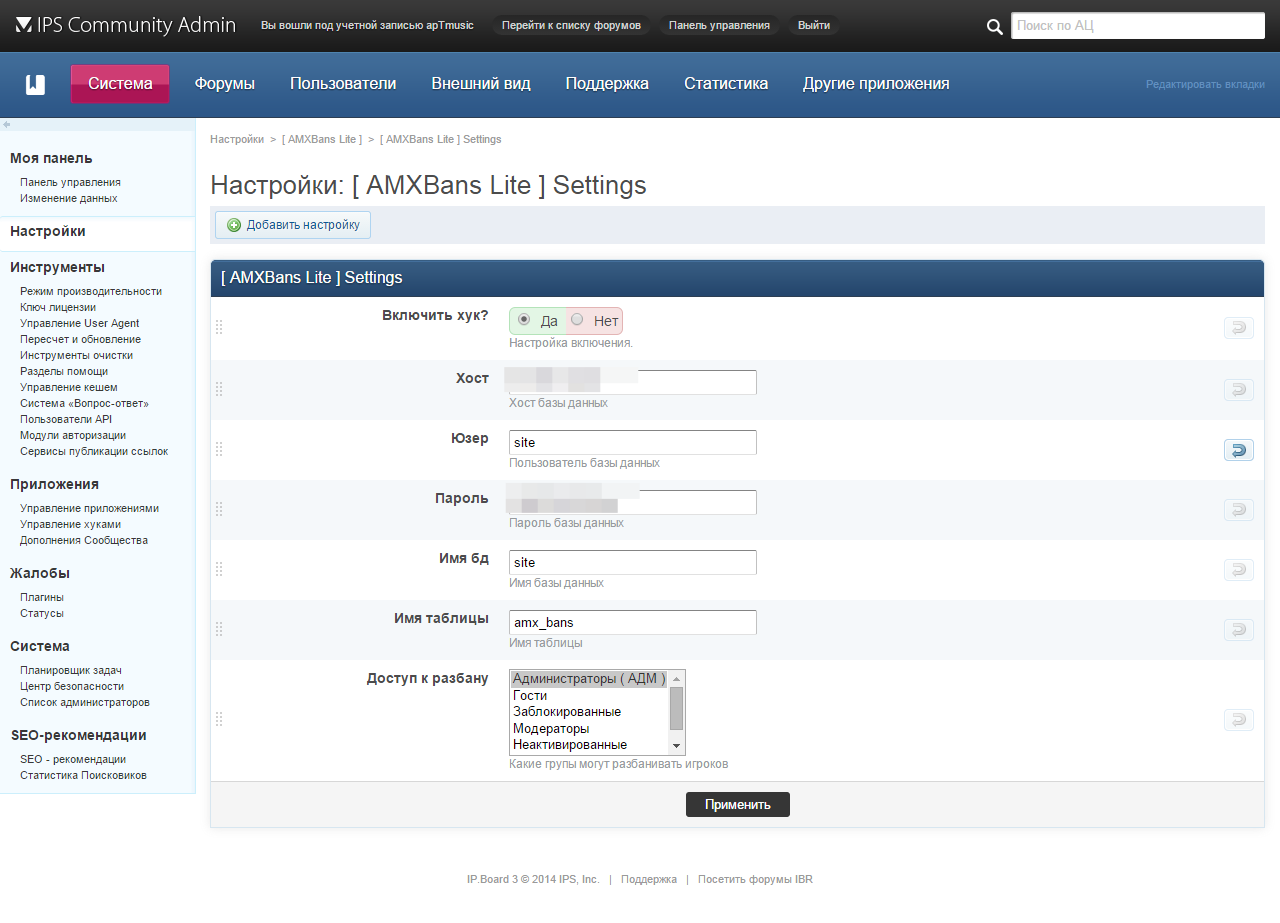Open 'Изменение данных' sidebar link

pos(69,198)
